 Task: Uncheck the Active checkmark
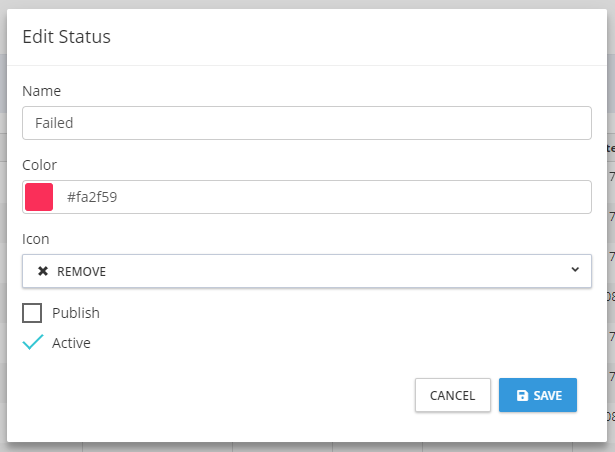[33, 343]
